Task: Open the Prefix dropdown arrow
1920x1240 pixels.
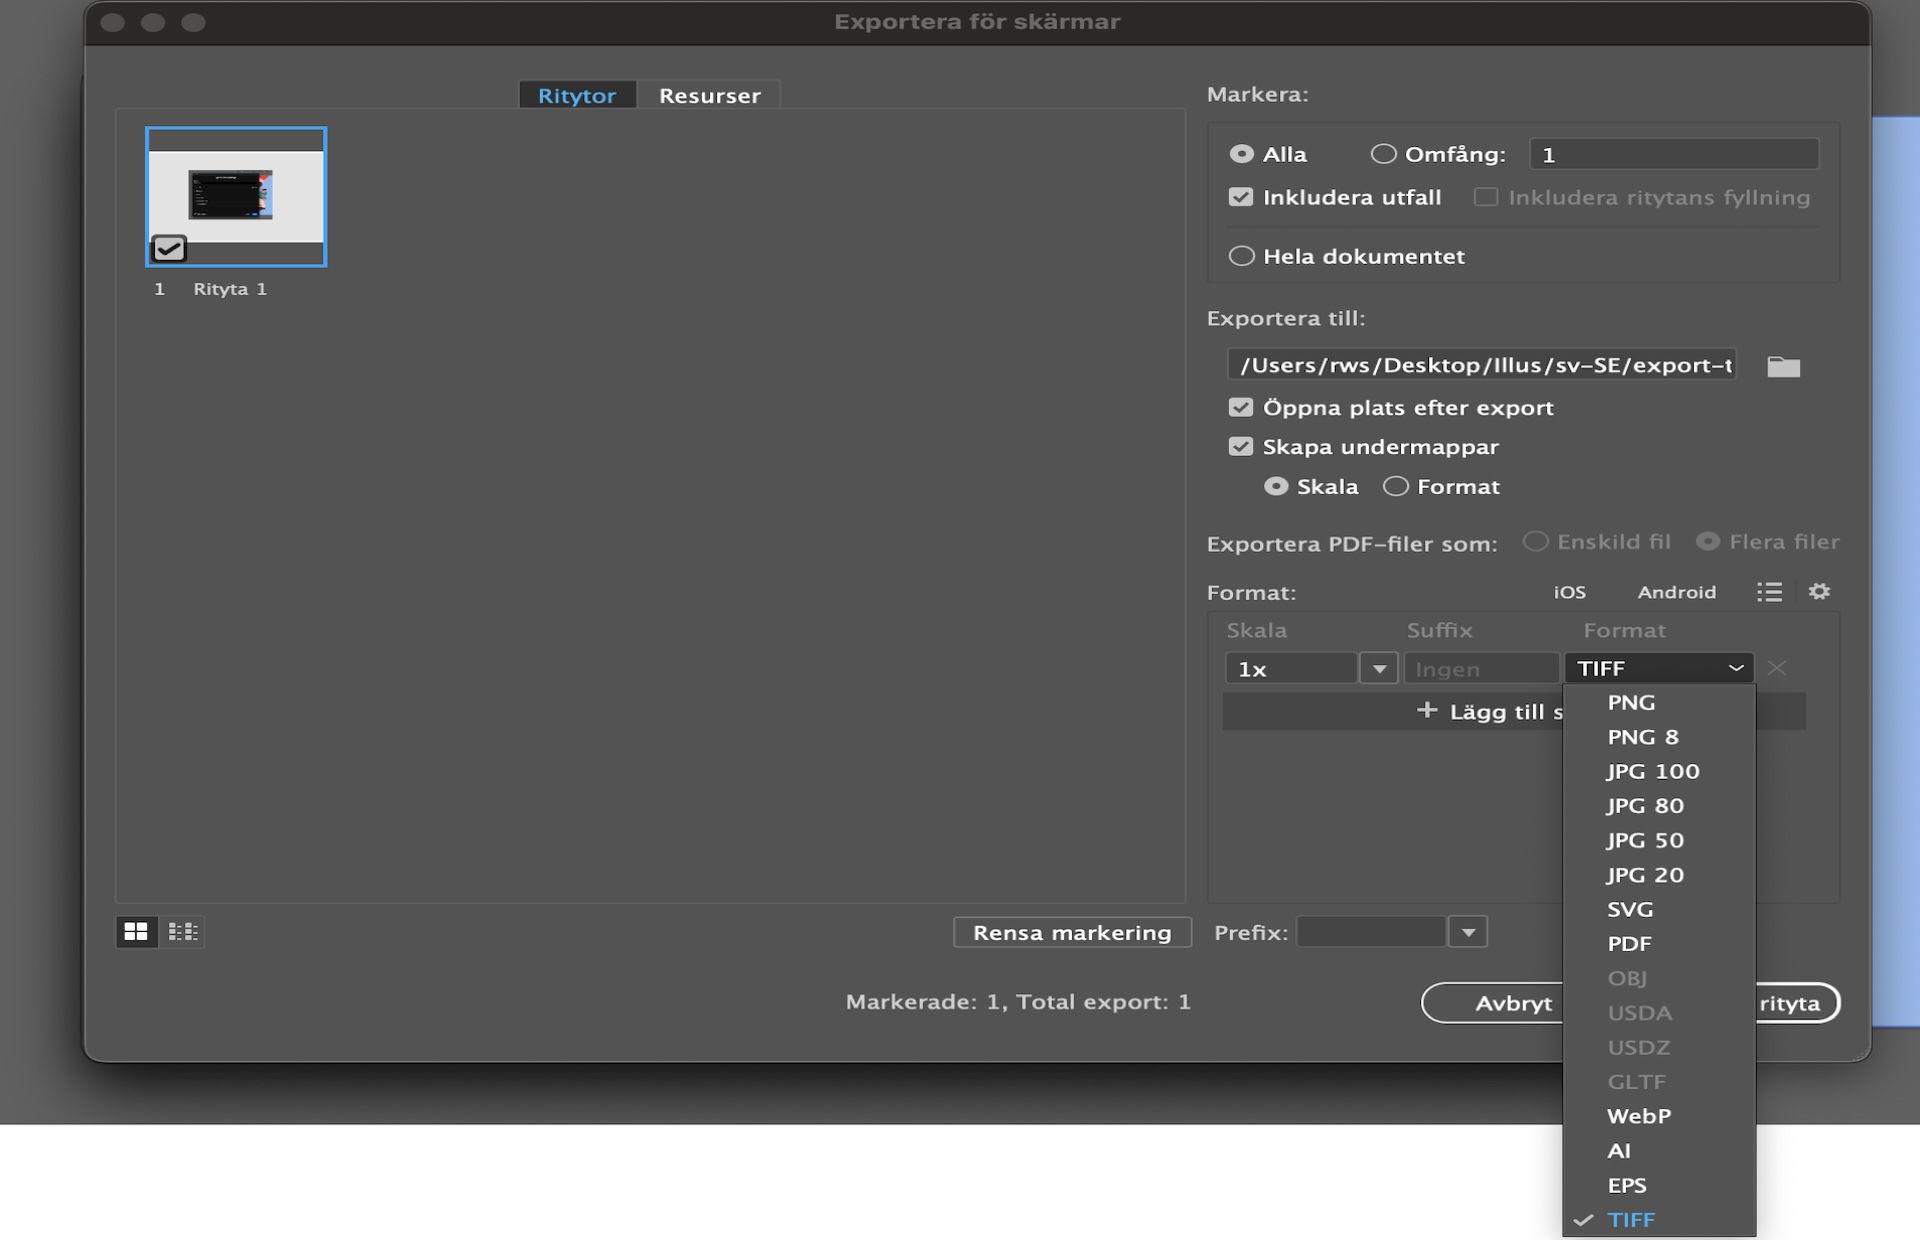Action: point(1468,932)
